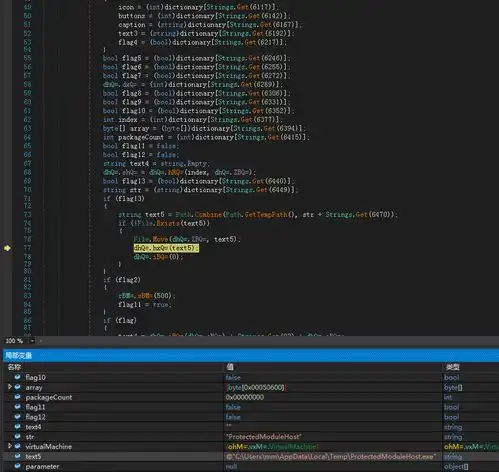Click the flag12 variable icon
Viewport: 499px width, 472px height.
[x=17, y=417]
